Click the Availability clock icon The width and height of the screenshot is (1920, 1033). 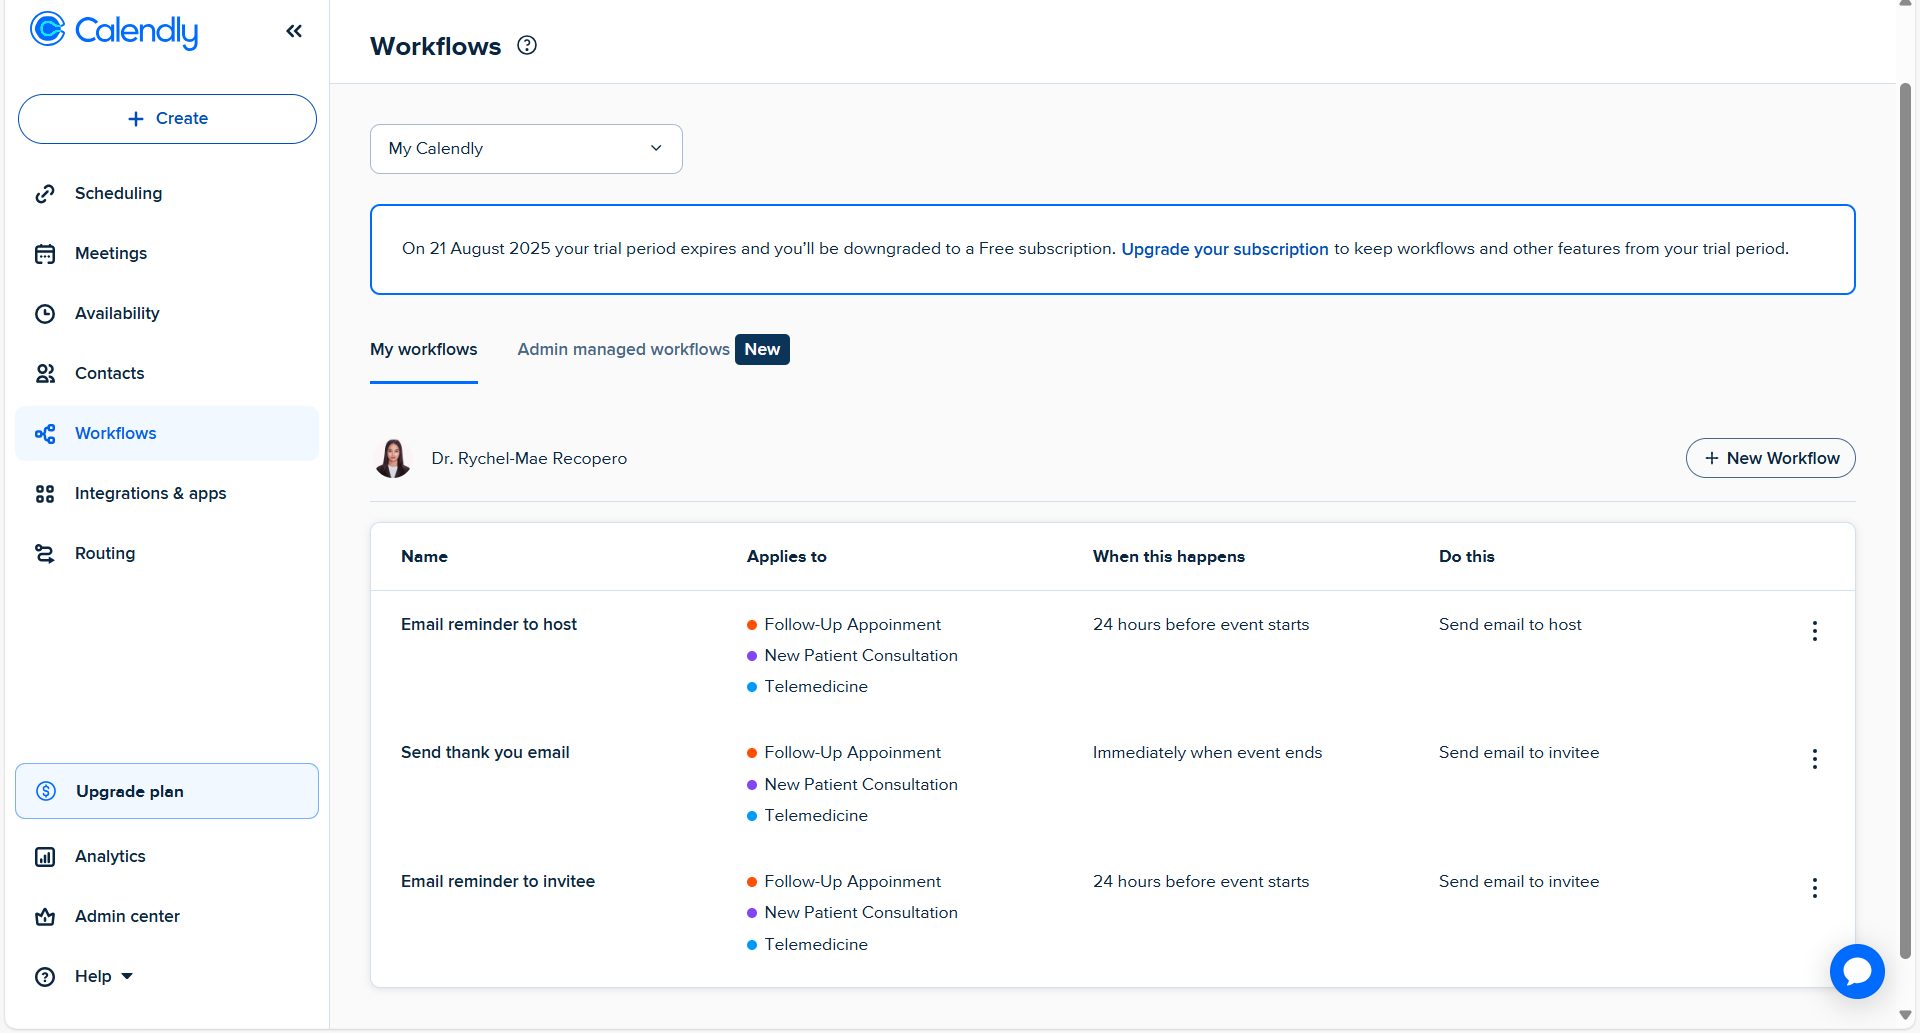point(45,314)
